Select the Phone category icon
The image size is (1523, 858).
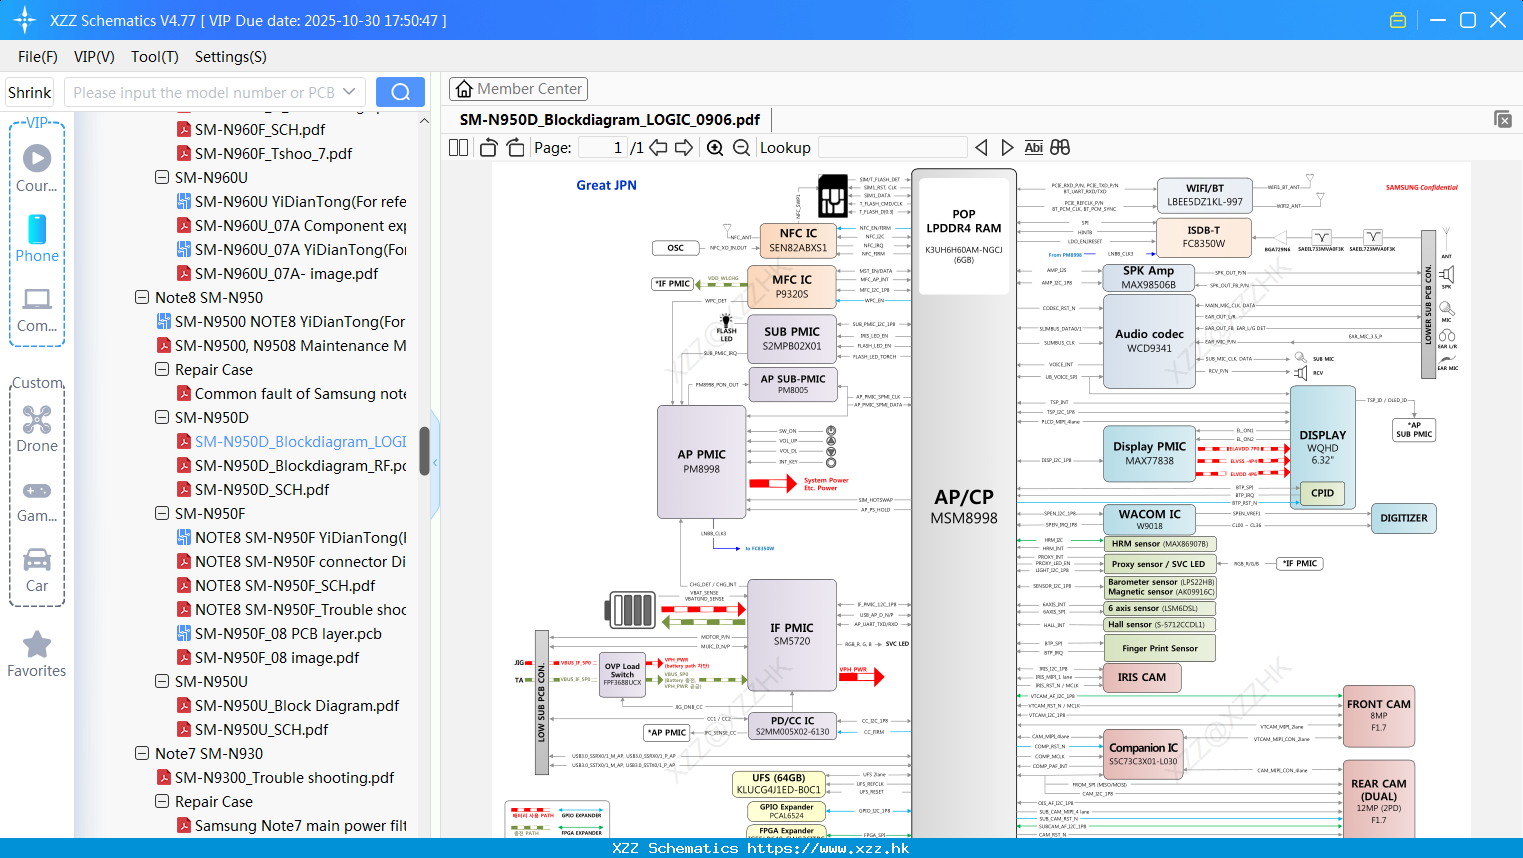pos(37,238)
